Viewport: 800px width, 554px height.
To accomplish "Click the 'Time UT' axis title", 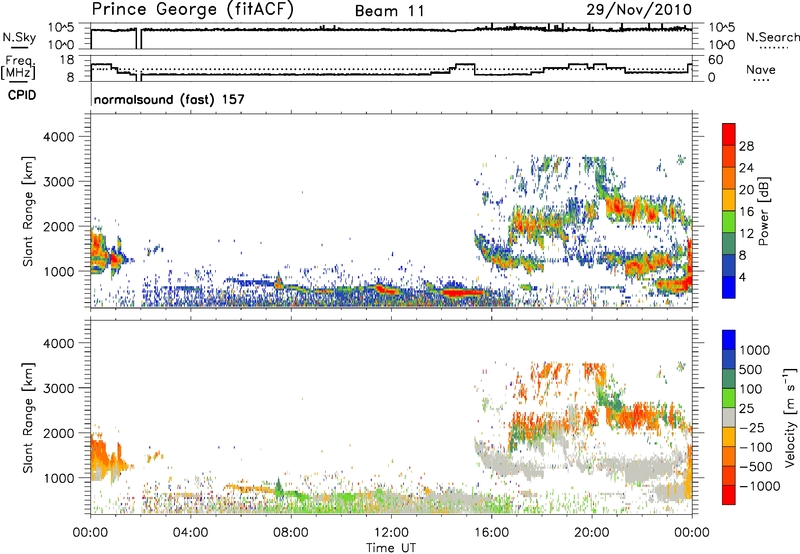I will (391, 548).
